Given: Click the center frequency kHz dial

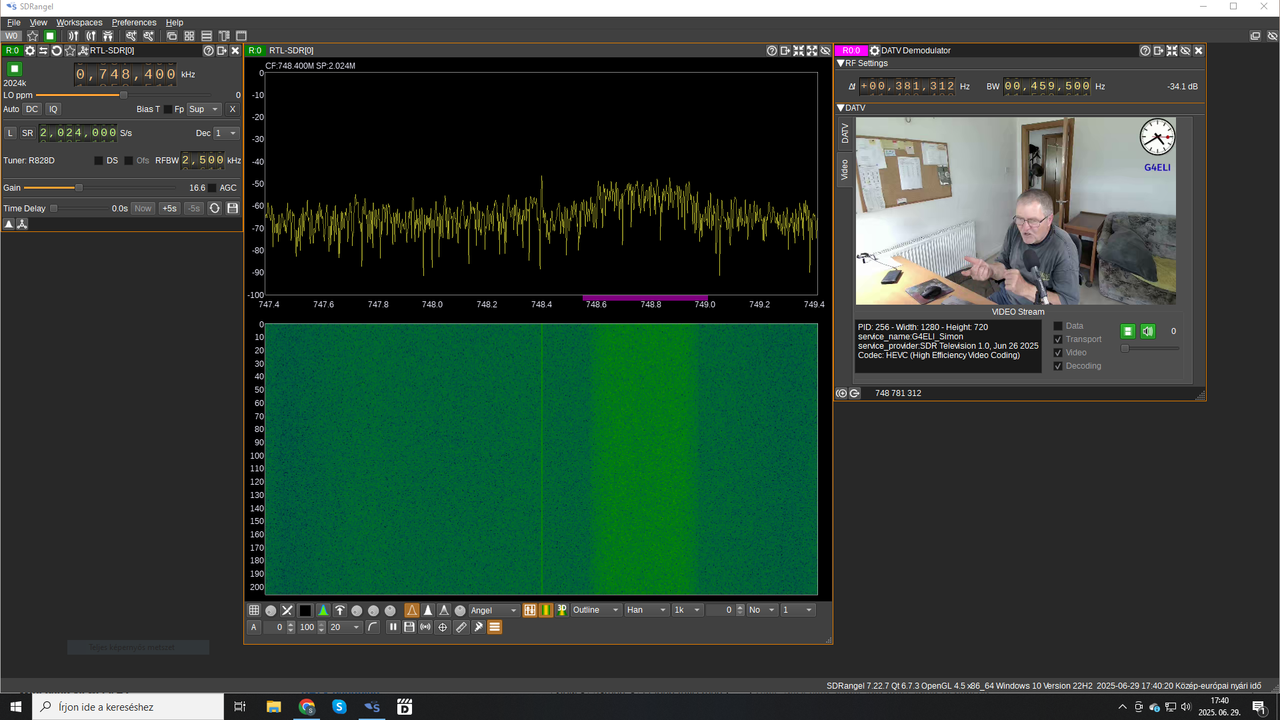Looking at the screenshot, I should (125, 74).
